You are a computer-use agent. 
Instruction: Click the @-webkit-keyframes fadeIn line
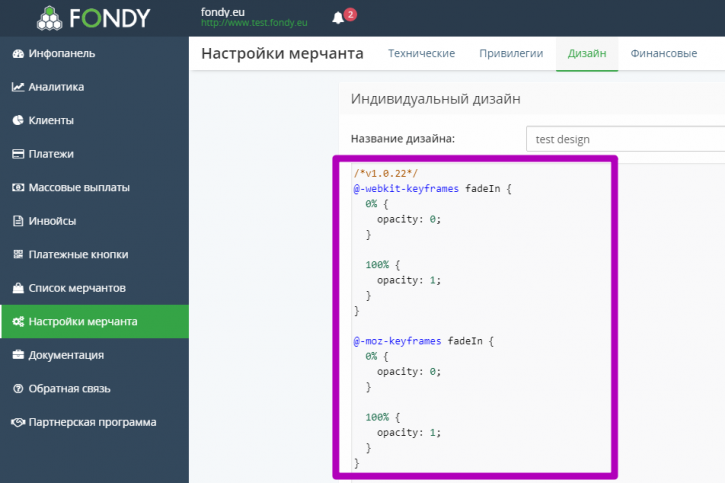(x=432, y=189)
